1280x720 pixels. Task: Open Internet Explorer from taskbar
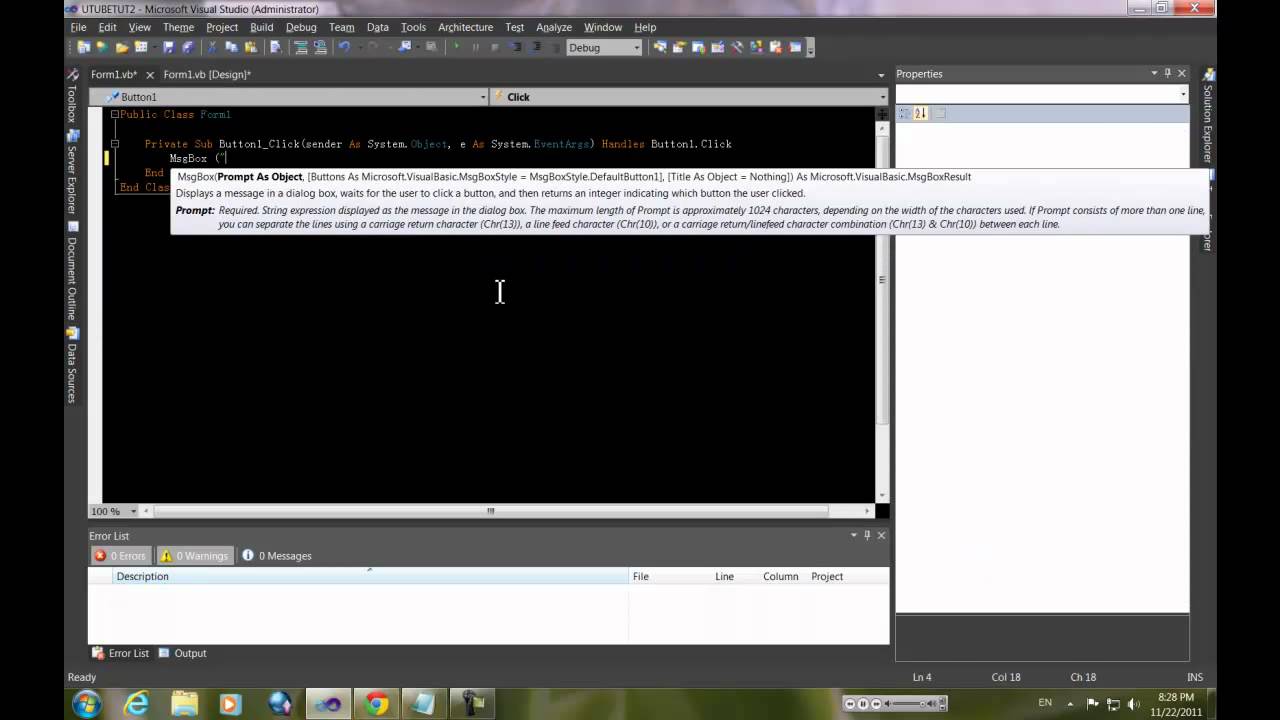[135, 704]
